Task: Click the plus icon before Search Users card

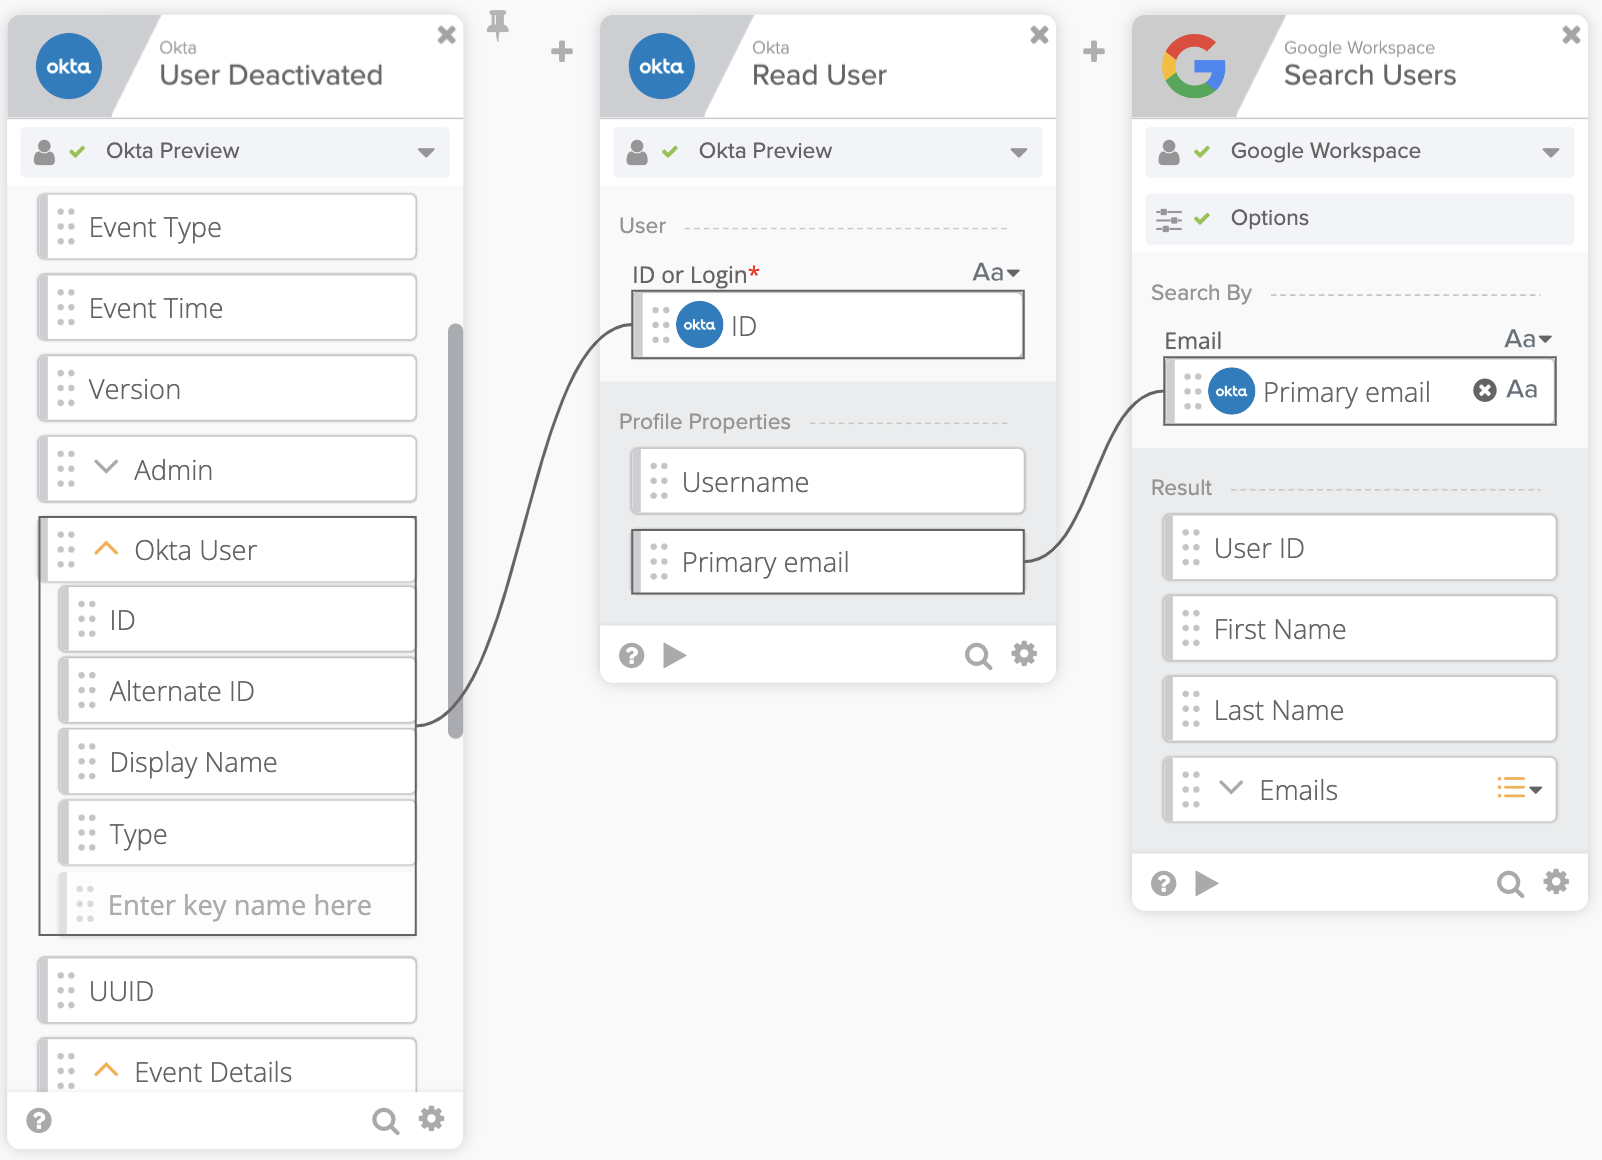Action: 1094,51
